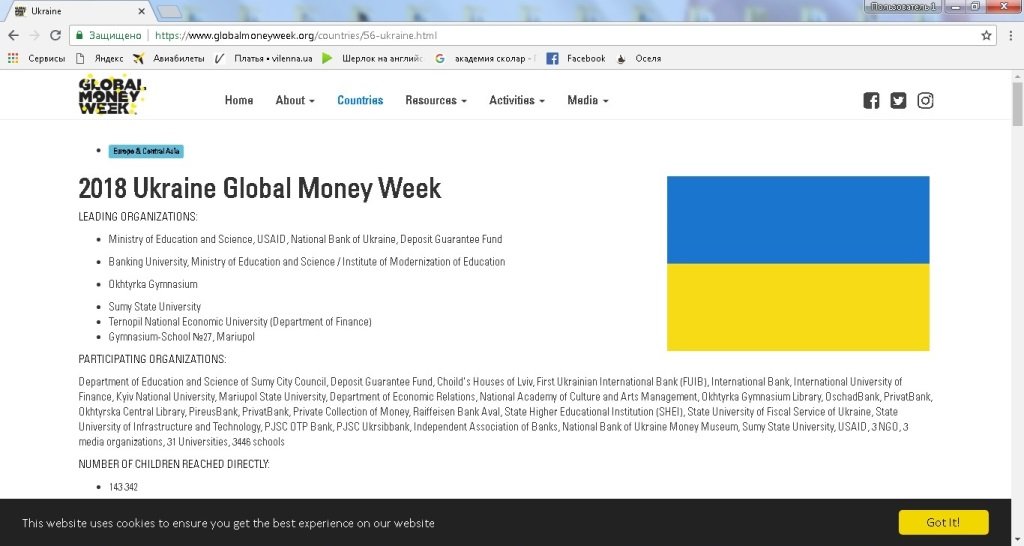Click the Sumy State University list item

click(155, 306)
